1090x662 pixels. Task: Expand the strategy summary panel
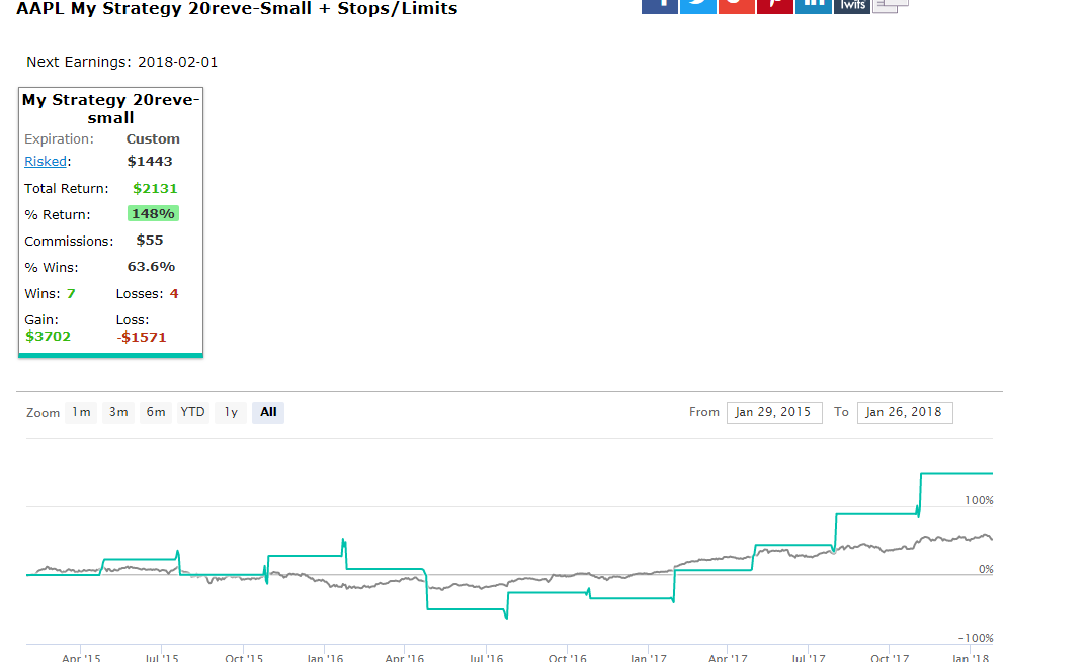click(110, 108)
